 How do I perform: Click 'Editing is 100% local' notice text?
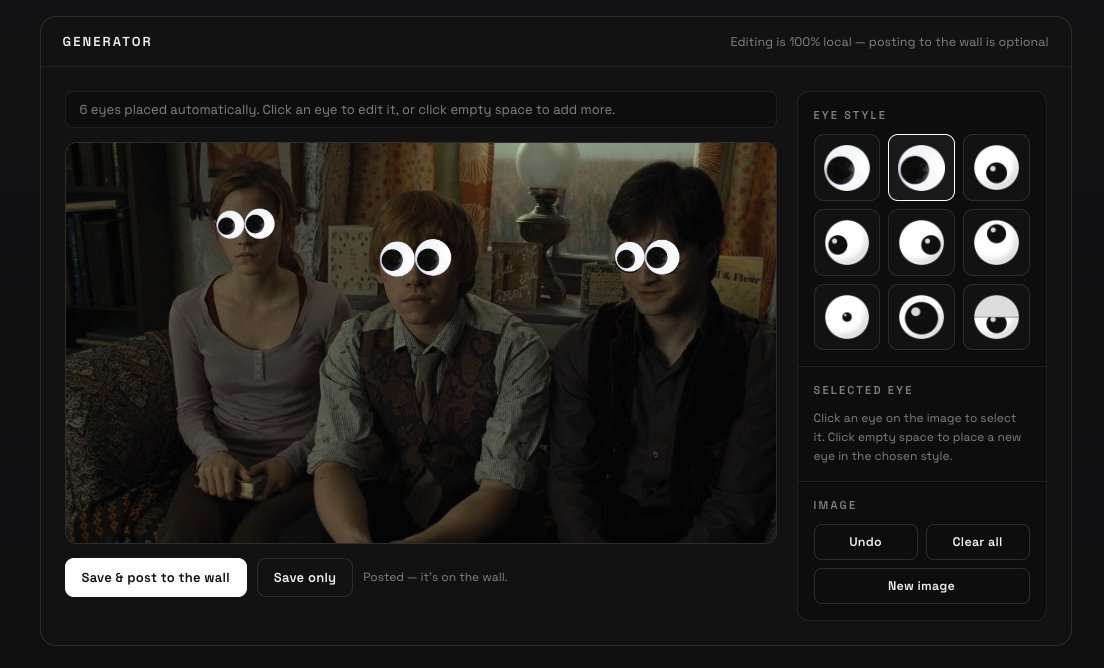click(x=889, y=42)
